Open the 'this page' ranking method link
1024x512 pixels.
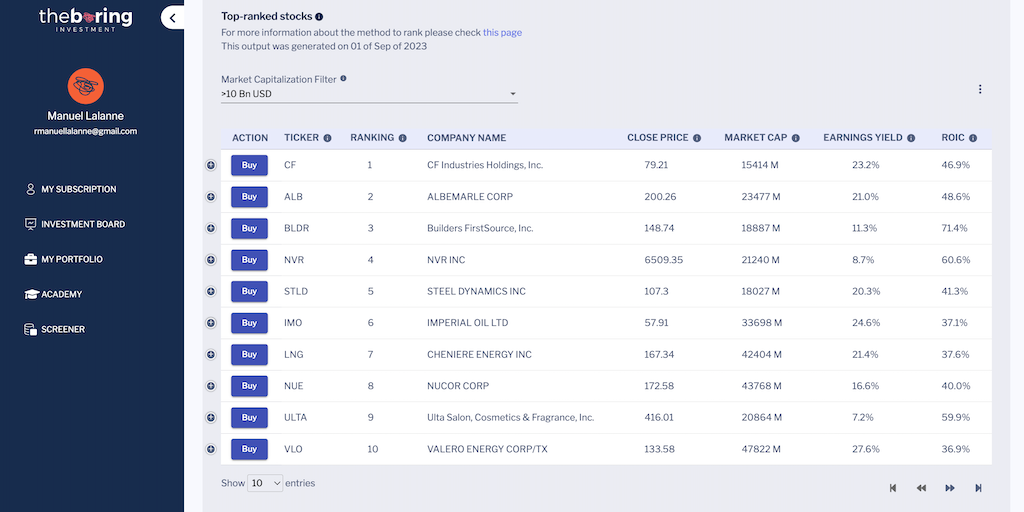click(502, 32)
